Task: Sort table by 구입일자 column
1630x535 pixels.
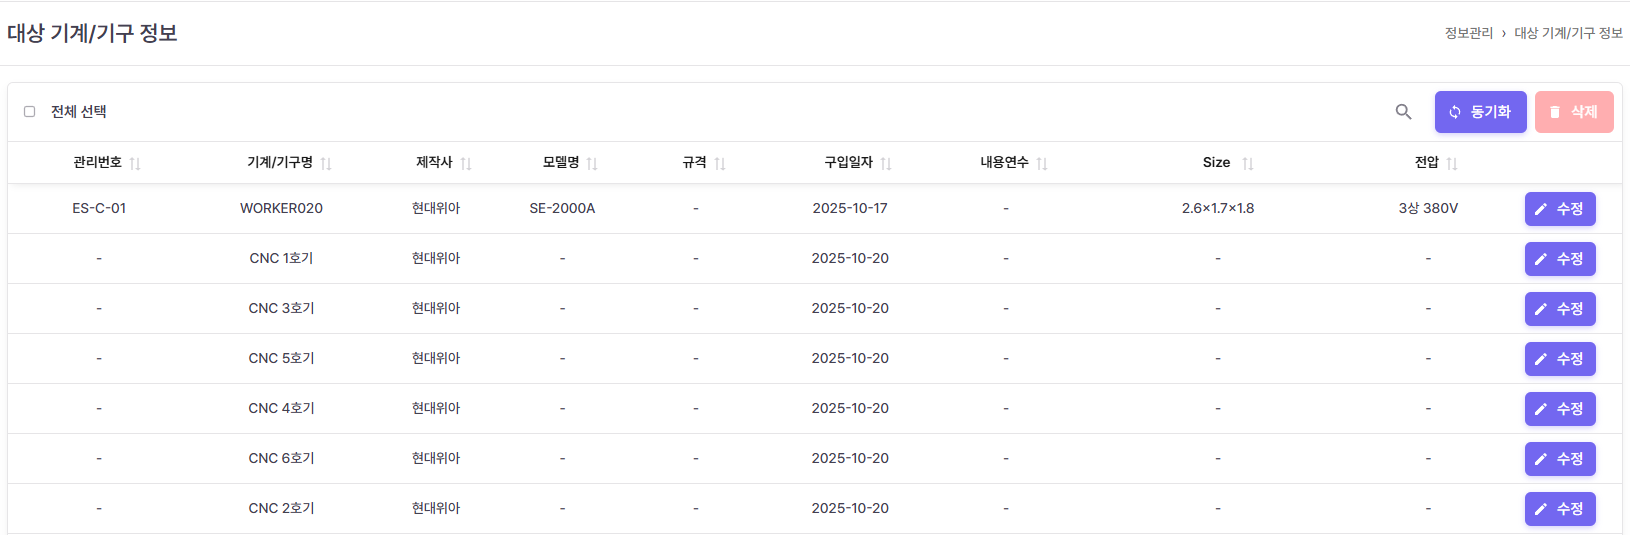Action: (886, 163)
